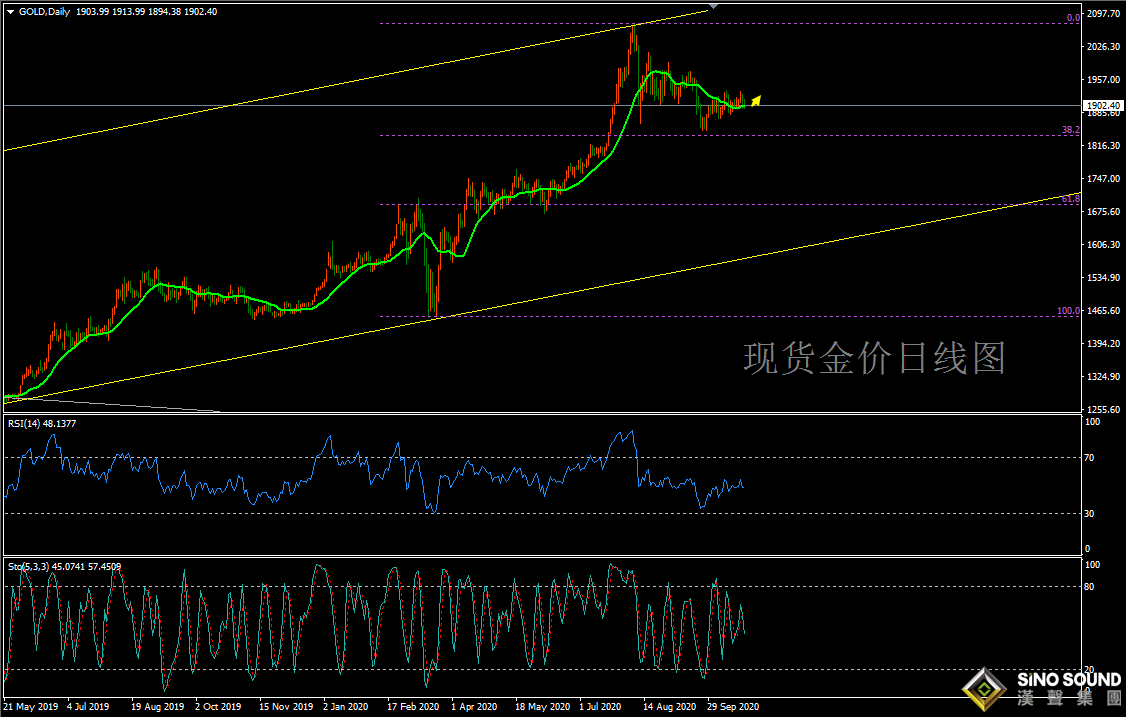Click the yellow arrow near current price
Viewport: 1126px width, 717px height.
point(756,100)
